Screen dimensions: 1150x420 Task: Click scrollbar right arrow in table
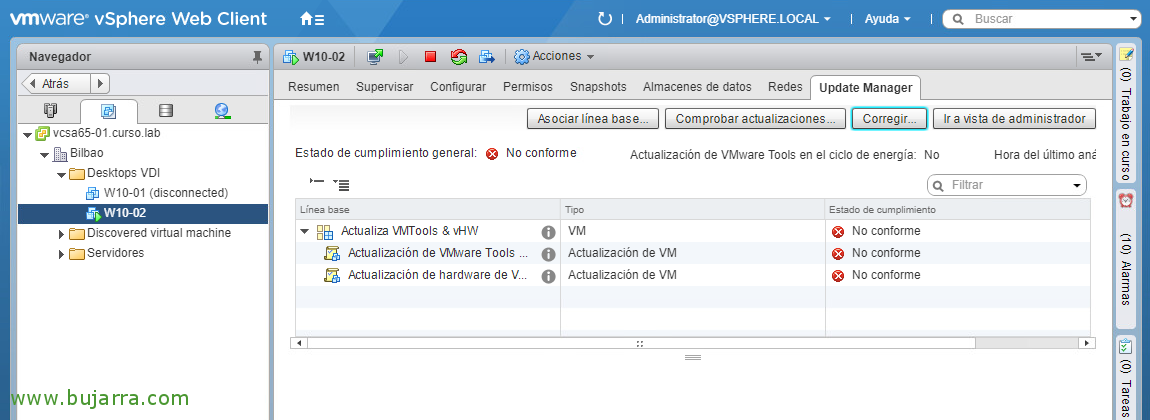click(x=1087, y=343)
